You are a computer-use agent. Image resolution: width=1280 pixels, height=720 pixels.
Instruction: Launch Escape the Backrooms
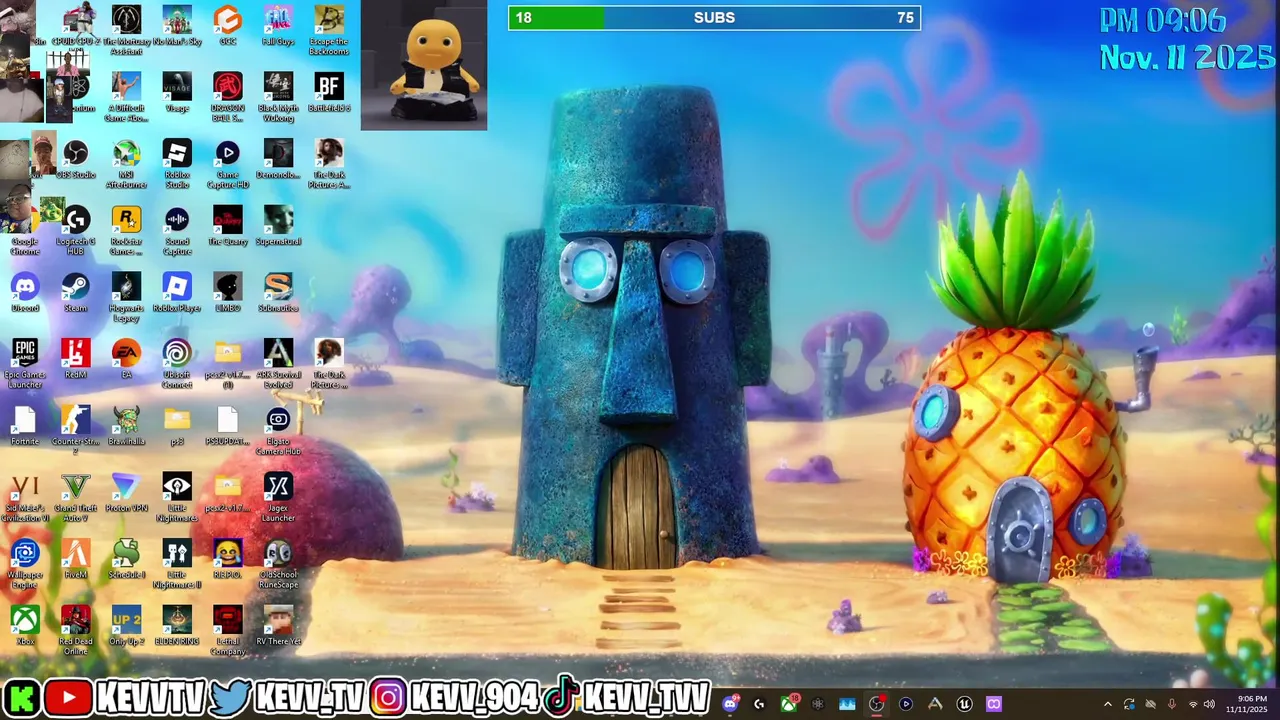[x=329, y=31]
